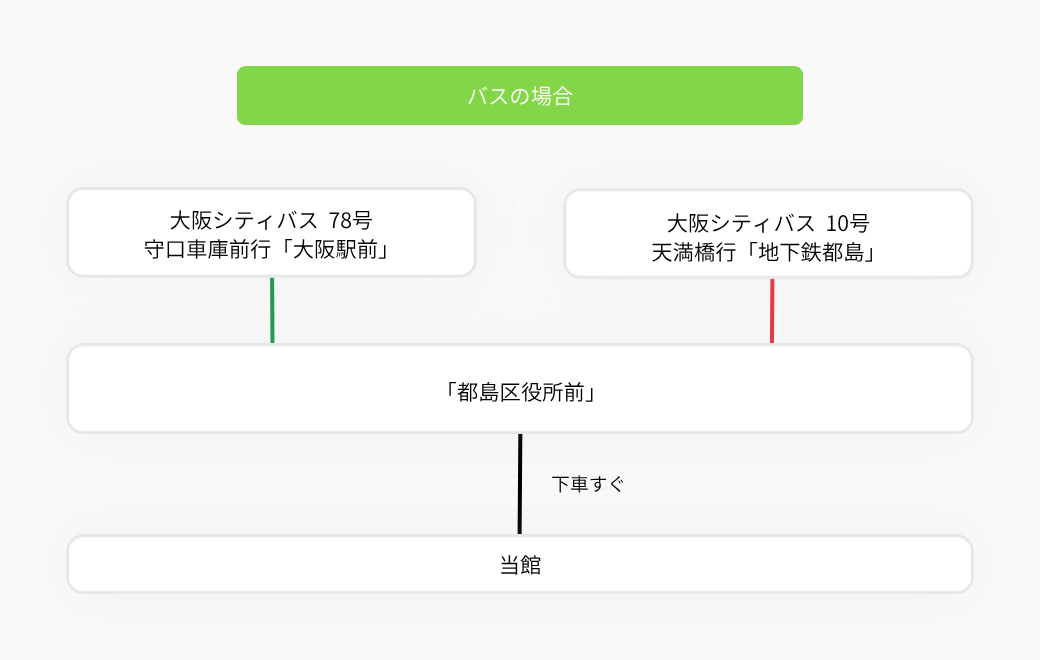Click the green connector line under 78号 box

pos(272,310)
